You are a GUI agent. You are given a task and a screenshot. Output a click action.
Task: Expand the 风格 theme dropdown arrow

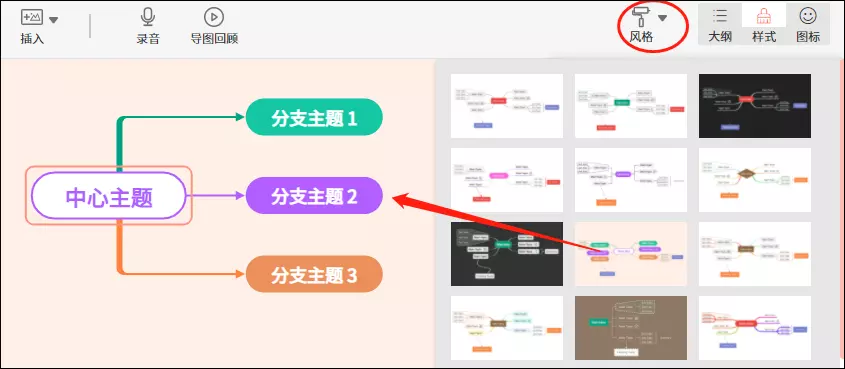pyautogui.click(x=662, y=18)
